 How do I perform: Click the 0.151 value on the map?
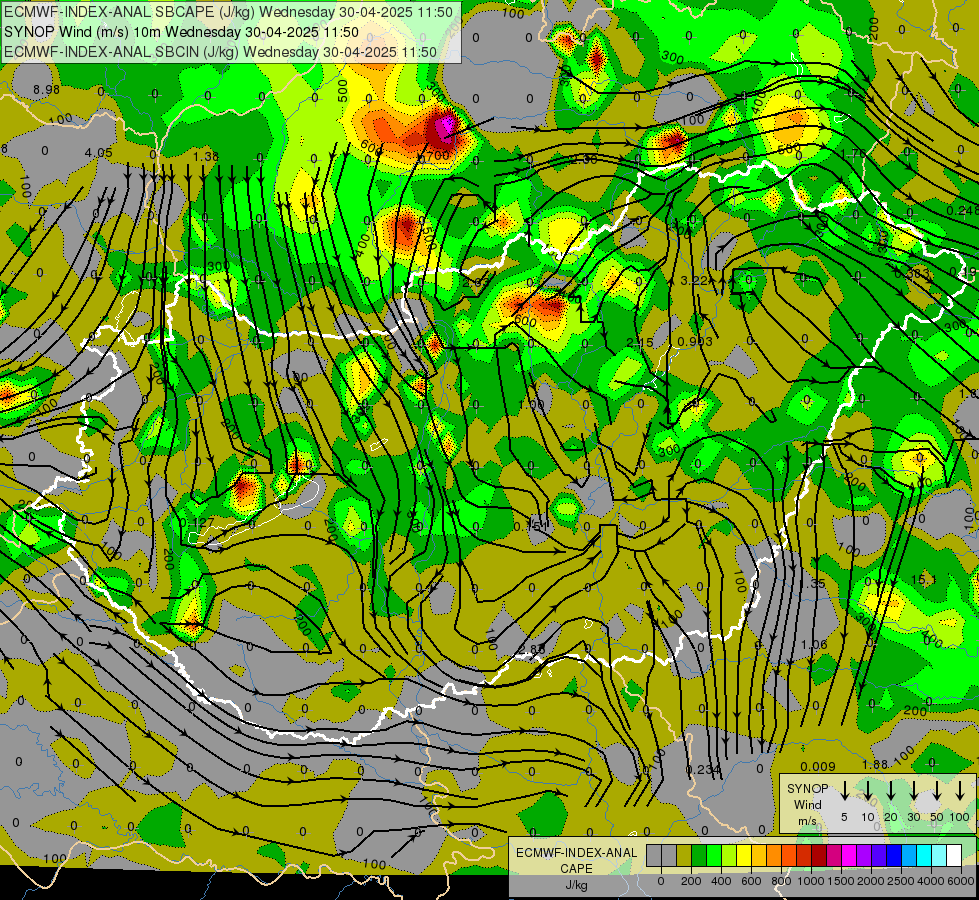pos(531,526)
